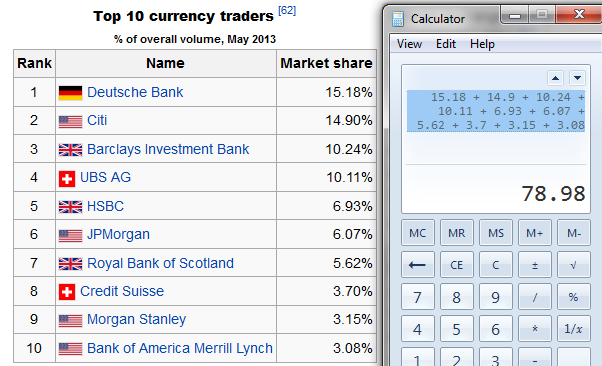Click the reciprocal 1/x button
The image size is (602, 366).
573,329
